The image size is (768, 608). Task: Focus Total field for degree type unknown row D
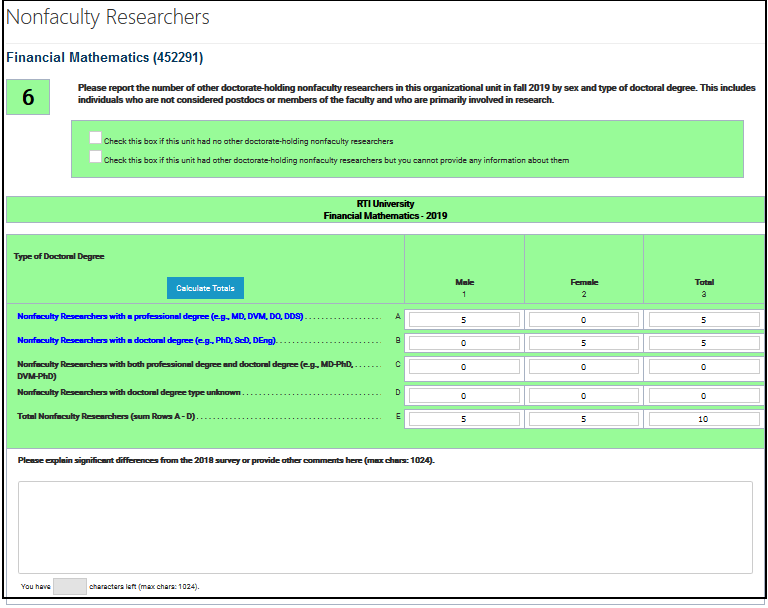coord(704,396)
